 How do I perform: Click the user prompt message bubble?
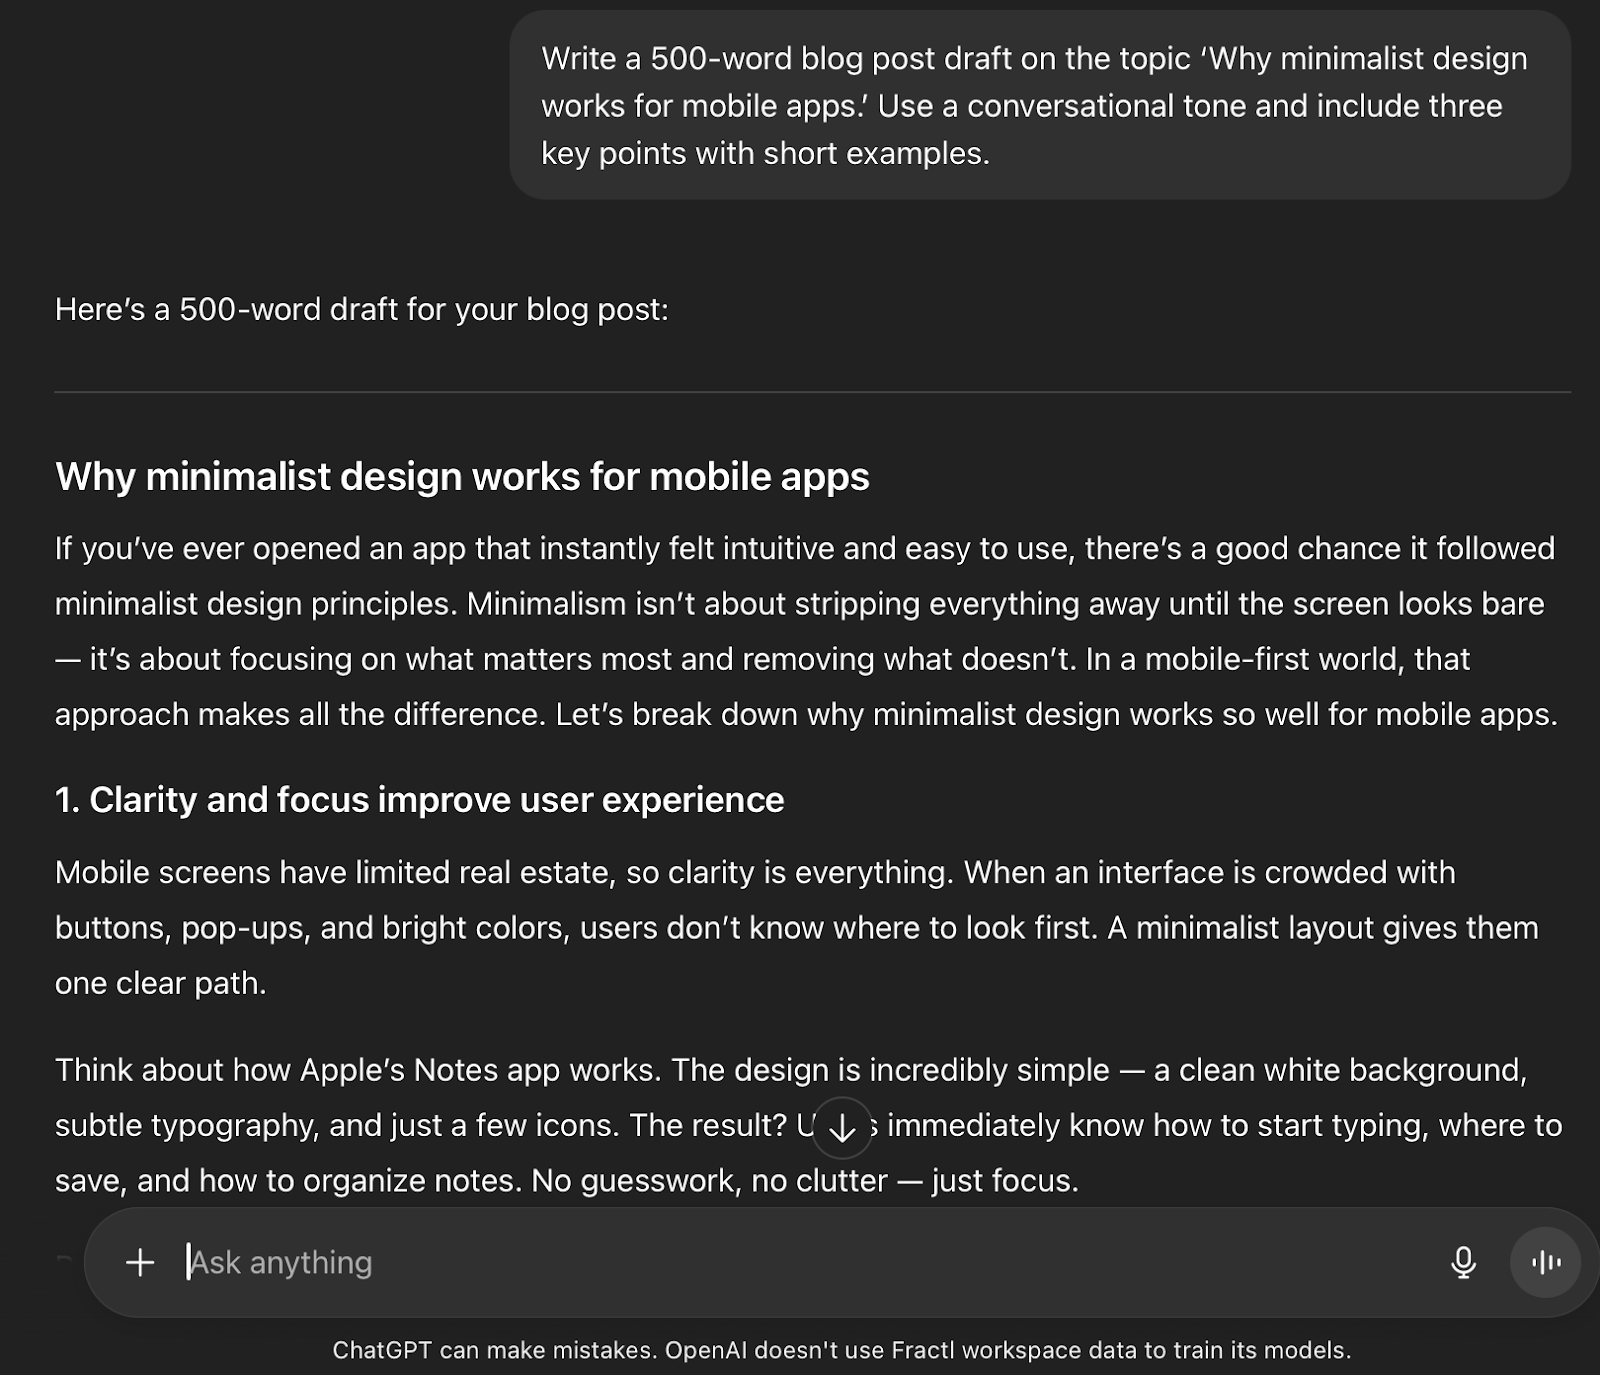point(1040,105)
